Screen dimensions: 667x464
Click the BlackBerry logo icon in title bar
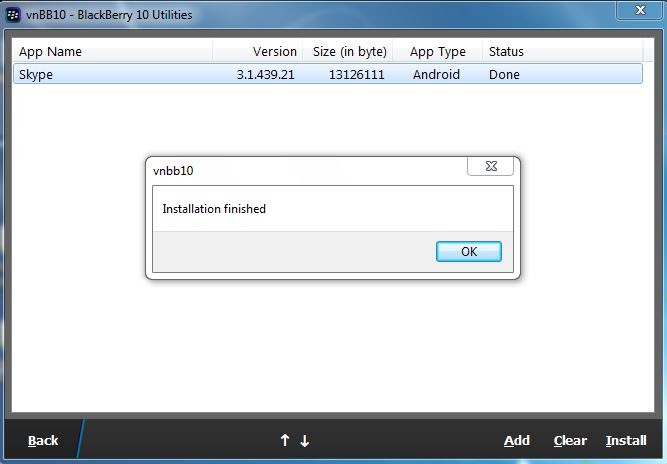pyautogui.click(x=13, y=15)
